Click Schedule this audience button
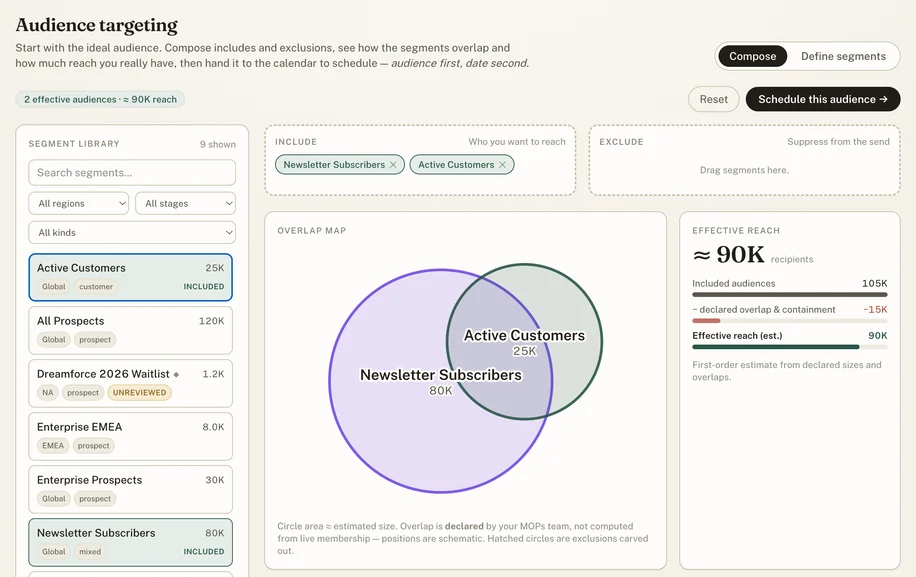 (x=823, y=99)
